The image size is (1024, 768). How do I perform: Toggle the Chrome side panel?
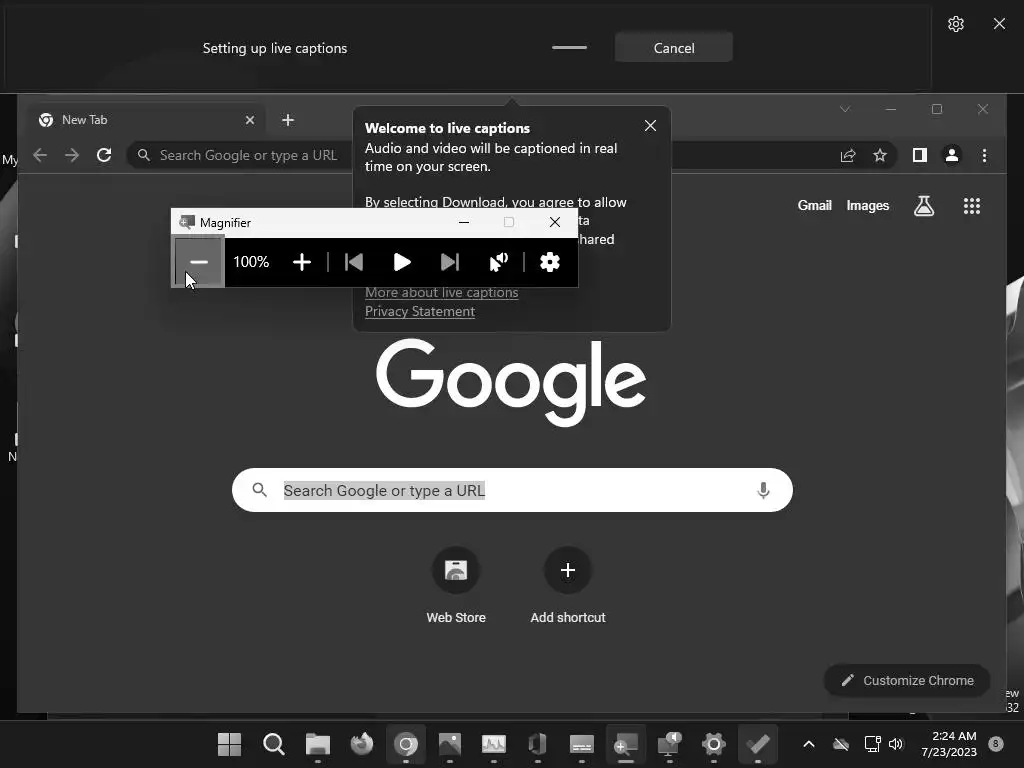pos(920,155)
